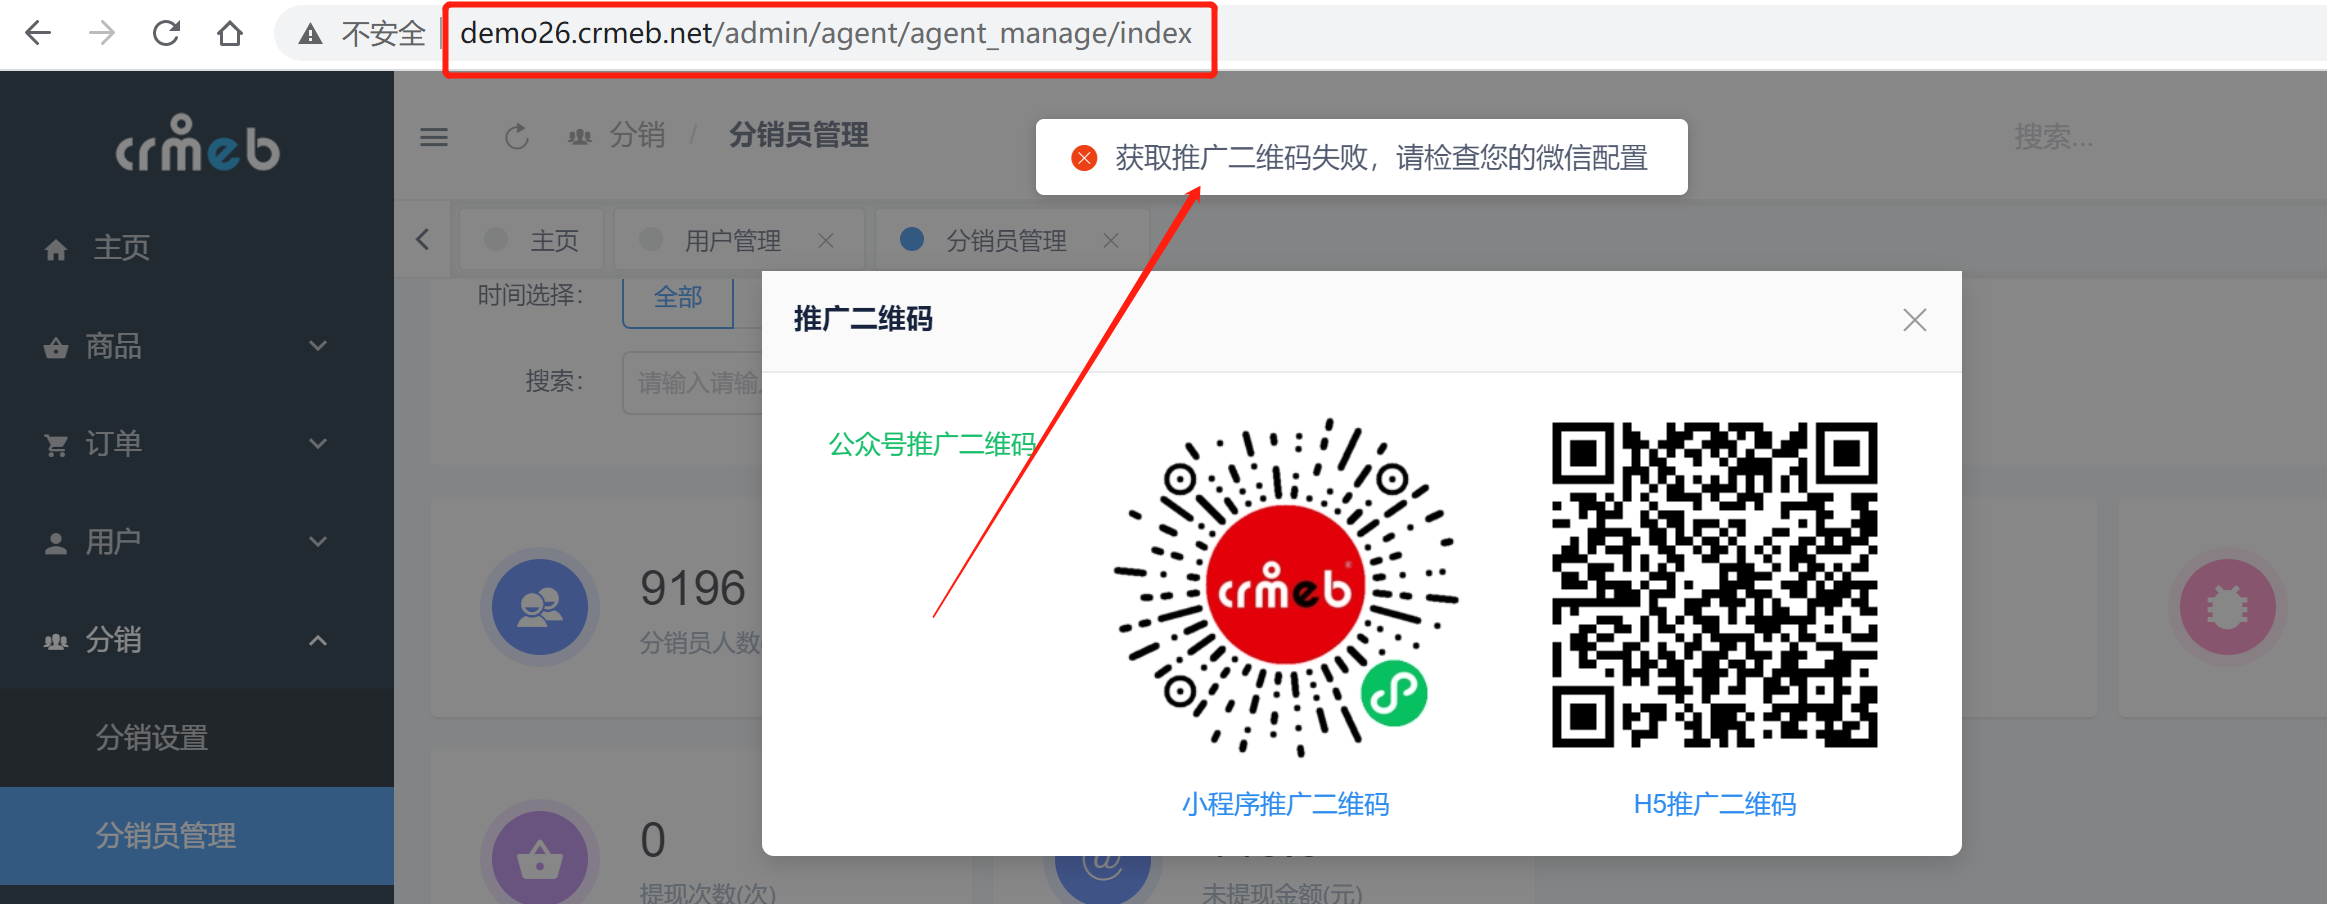Viewport: 2327px width, 904px height.
Task: Click the 搜索 keyword input field
Action: pyautogui.click(x=693, y=383)
